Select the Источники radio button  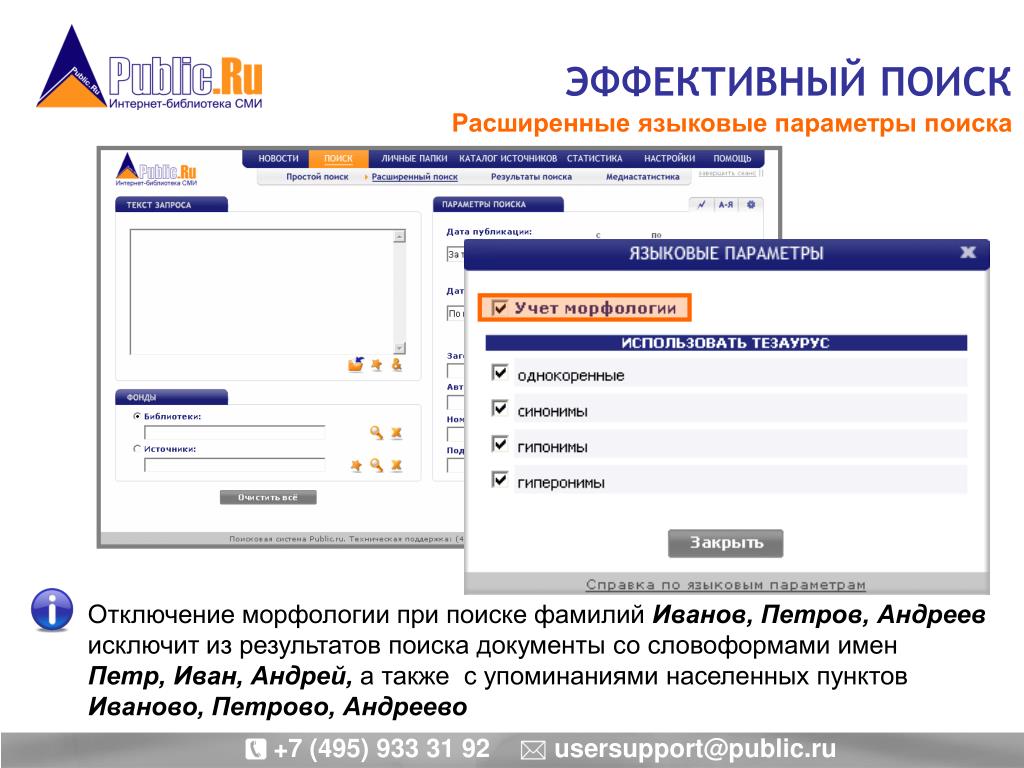click(137, 449)
